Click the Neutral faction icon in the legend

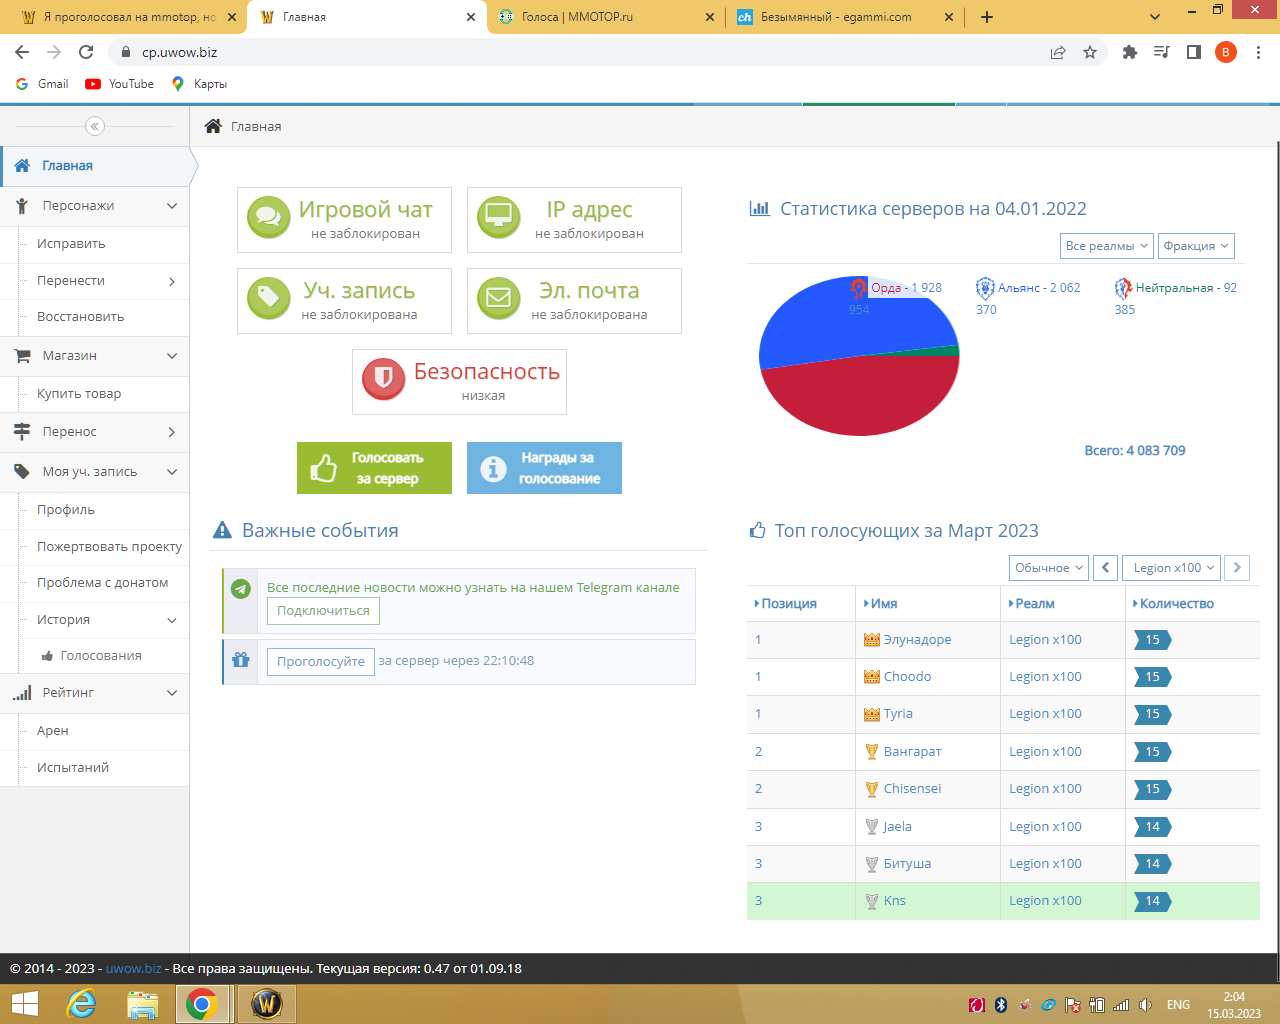[1123, 288]
